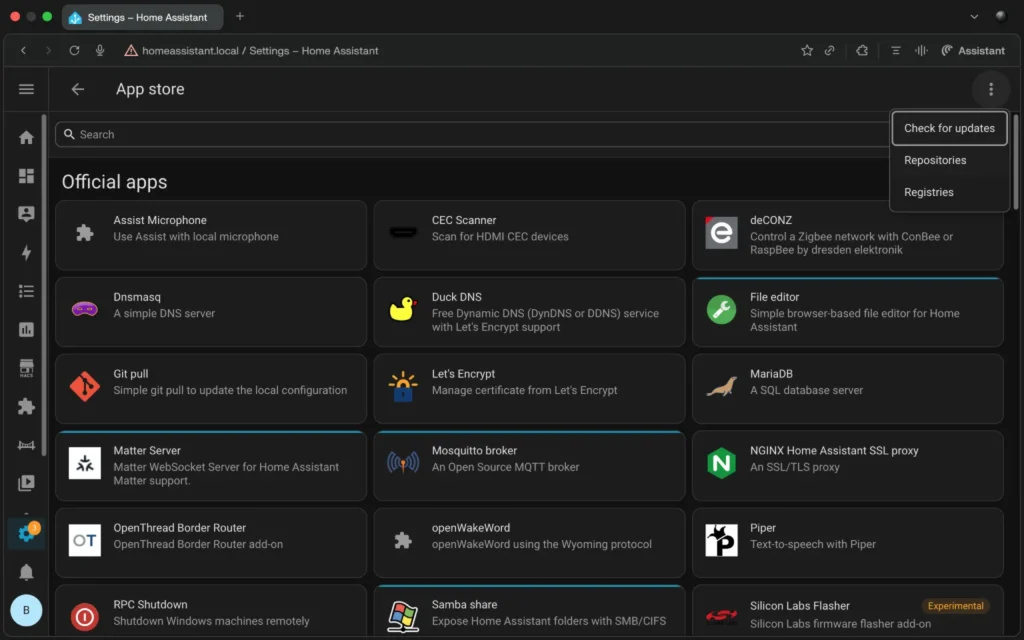
Task: Click the Experimental badge on Silicon Labs Flasher
Action: click(x=955, y=605)
